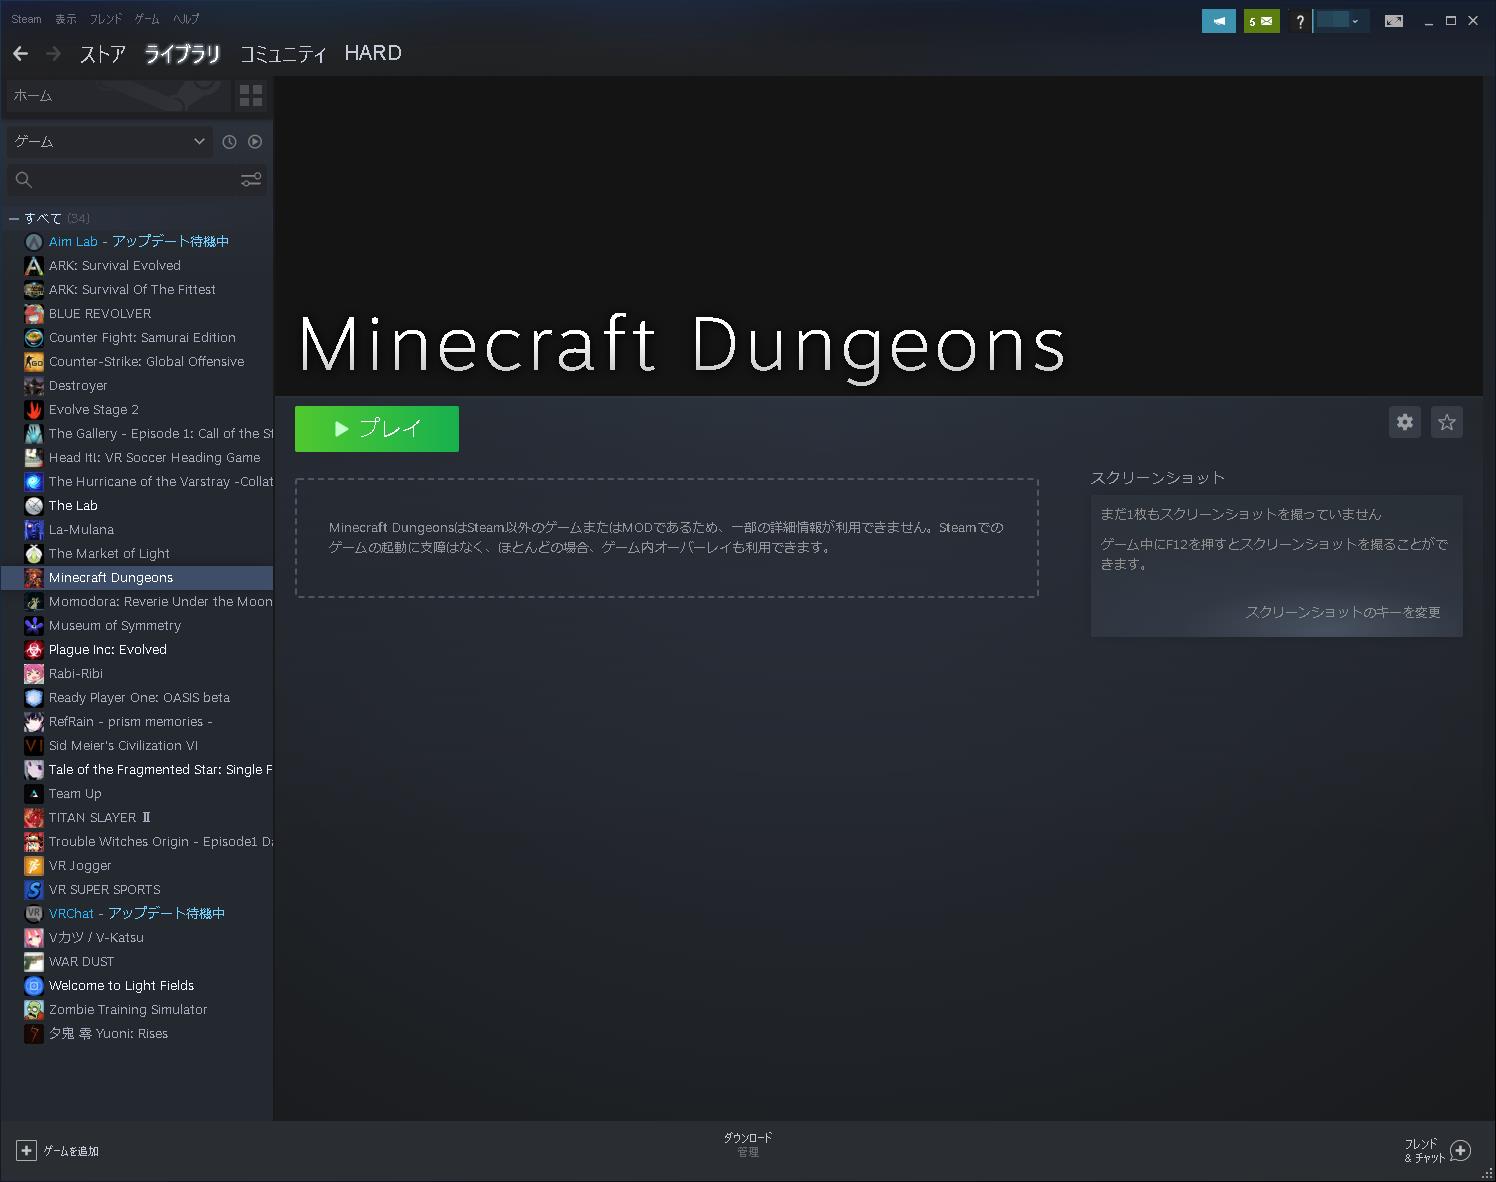Open Minecraft Dungeons settings gear icon
This screenshot has height=1182, width=1496.
tap(1404, 422)
